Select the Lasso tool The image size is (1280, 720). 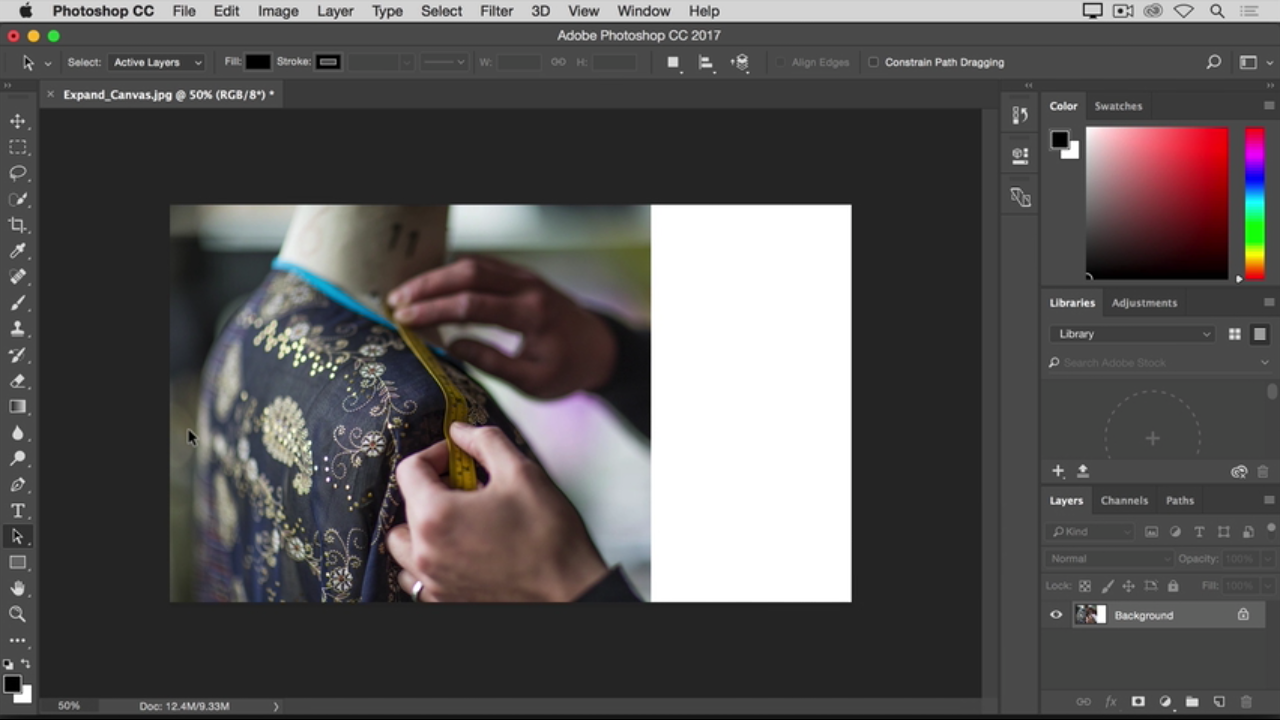18,173
